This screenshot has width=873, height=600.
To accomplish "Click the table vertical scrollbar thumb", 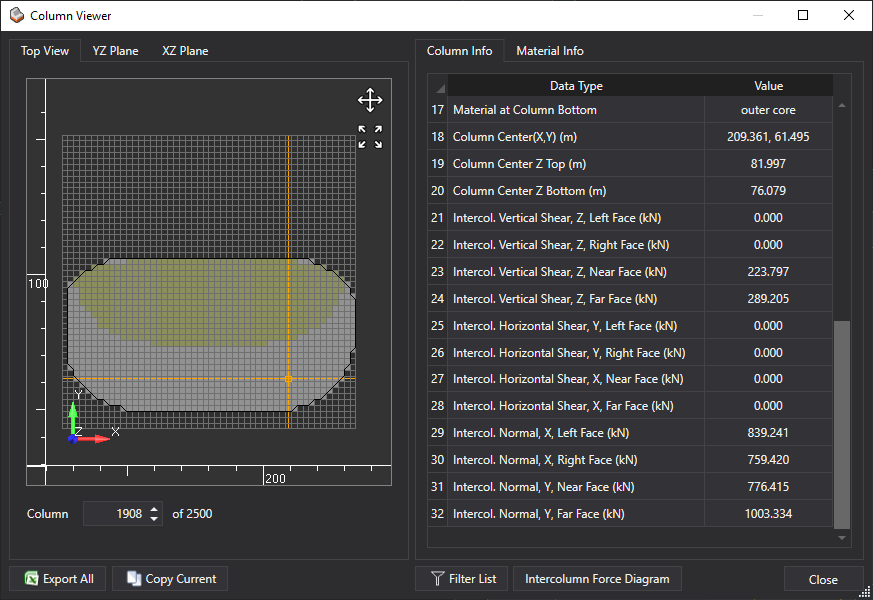I will pos(842,424).
